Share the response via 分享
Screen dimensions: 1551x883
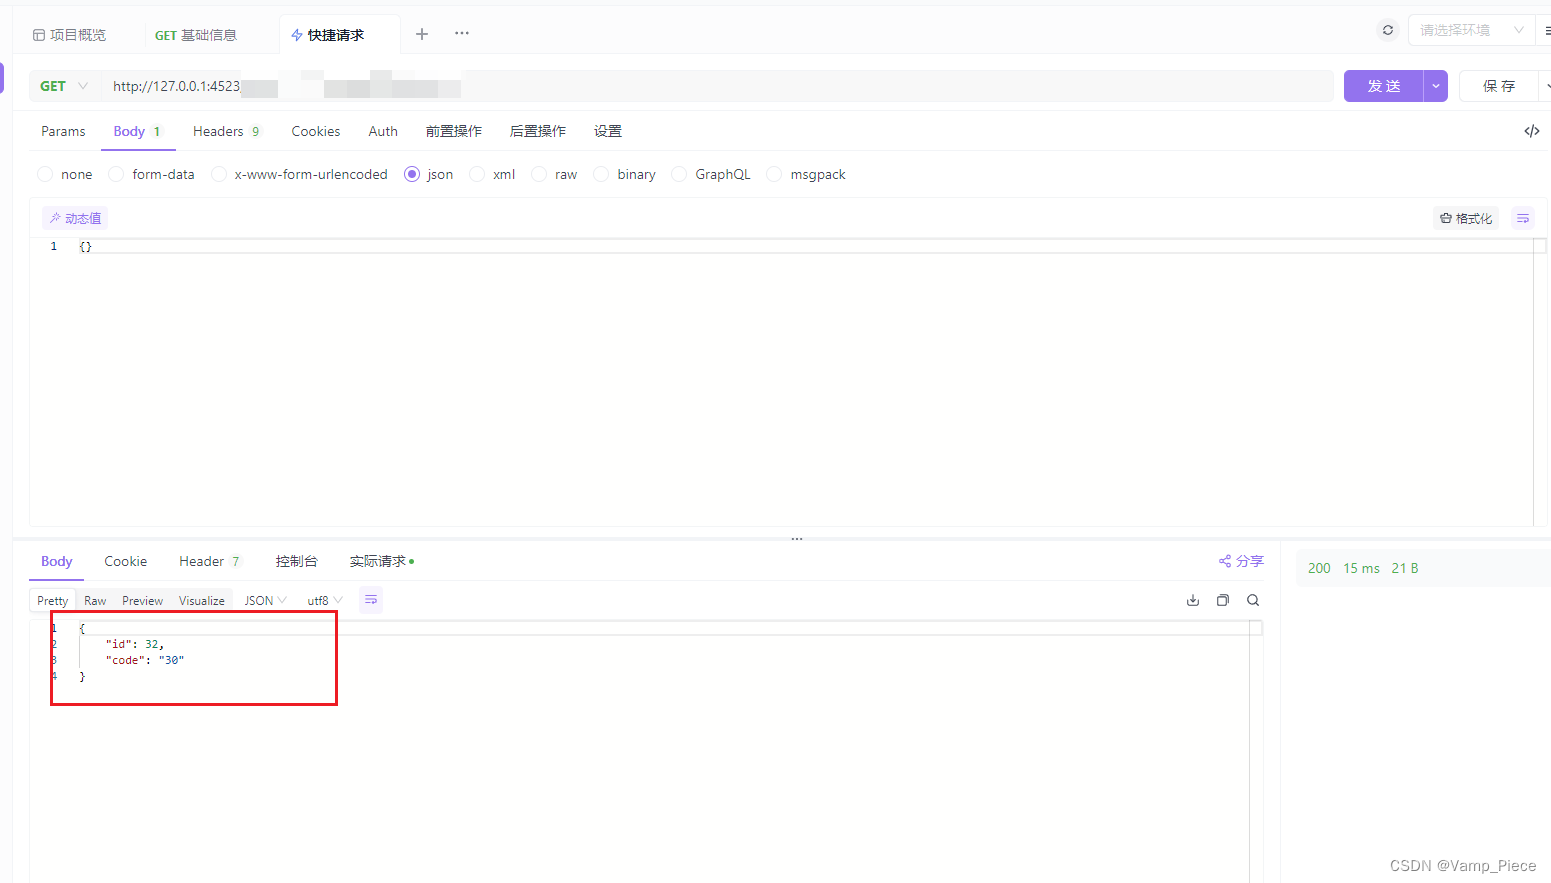[x=1241, y=561]
